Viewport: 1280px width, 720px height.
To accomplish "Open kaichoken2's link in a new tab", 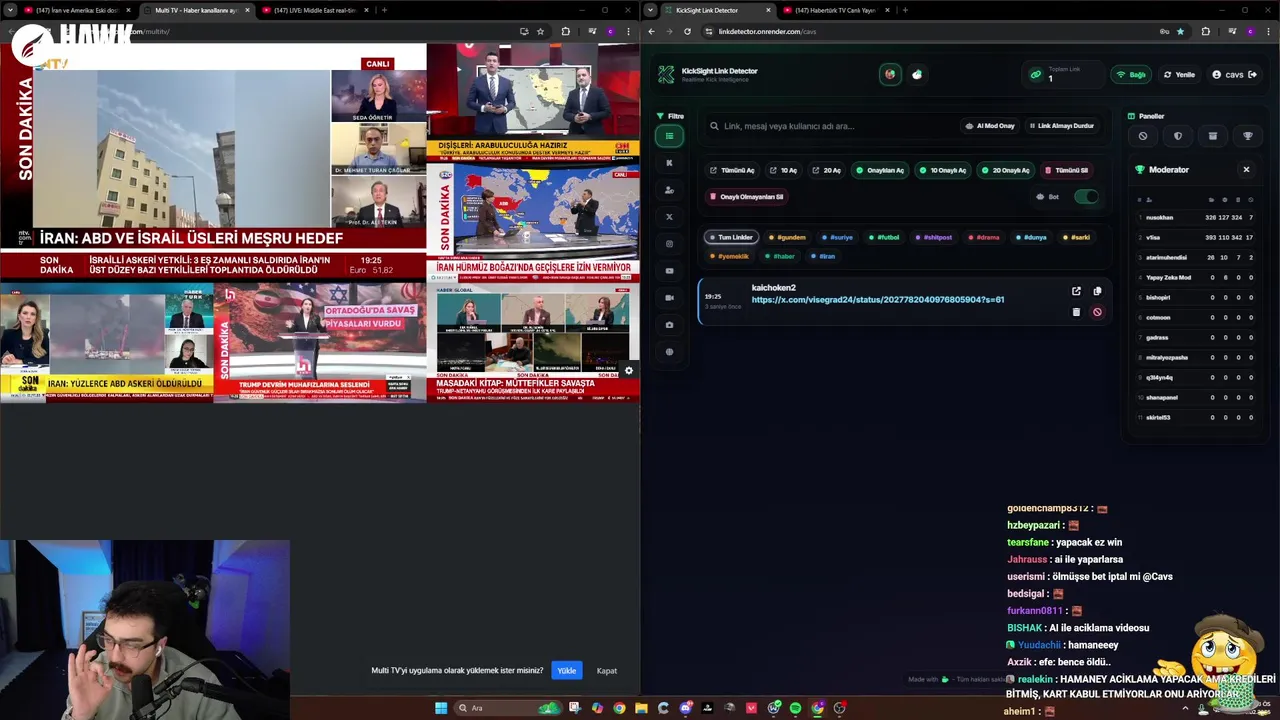I will [x=1076, y=291].
